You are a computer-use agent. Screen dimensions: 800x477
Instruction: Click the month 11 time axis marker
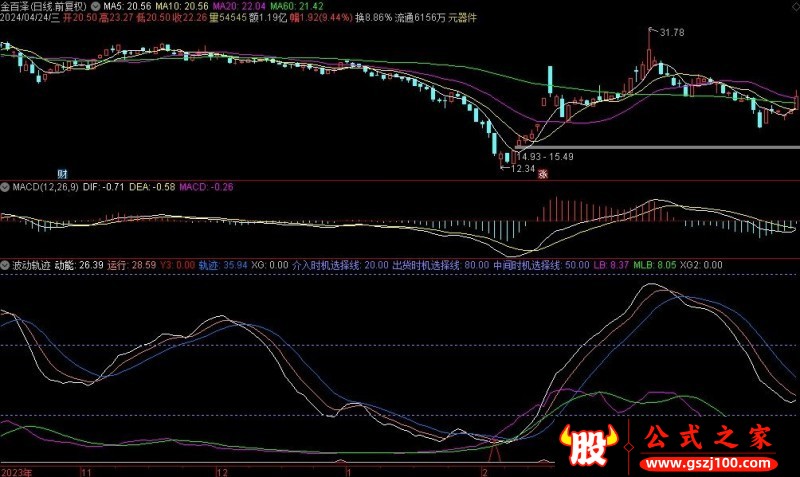click(x=86, y=472)
